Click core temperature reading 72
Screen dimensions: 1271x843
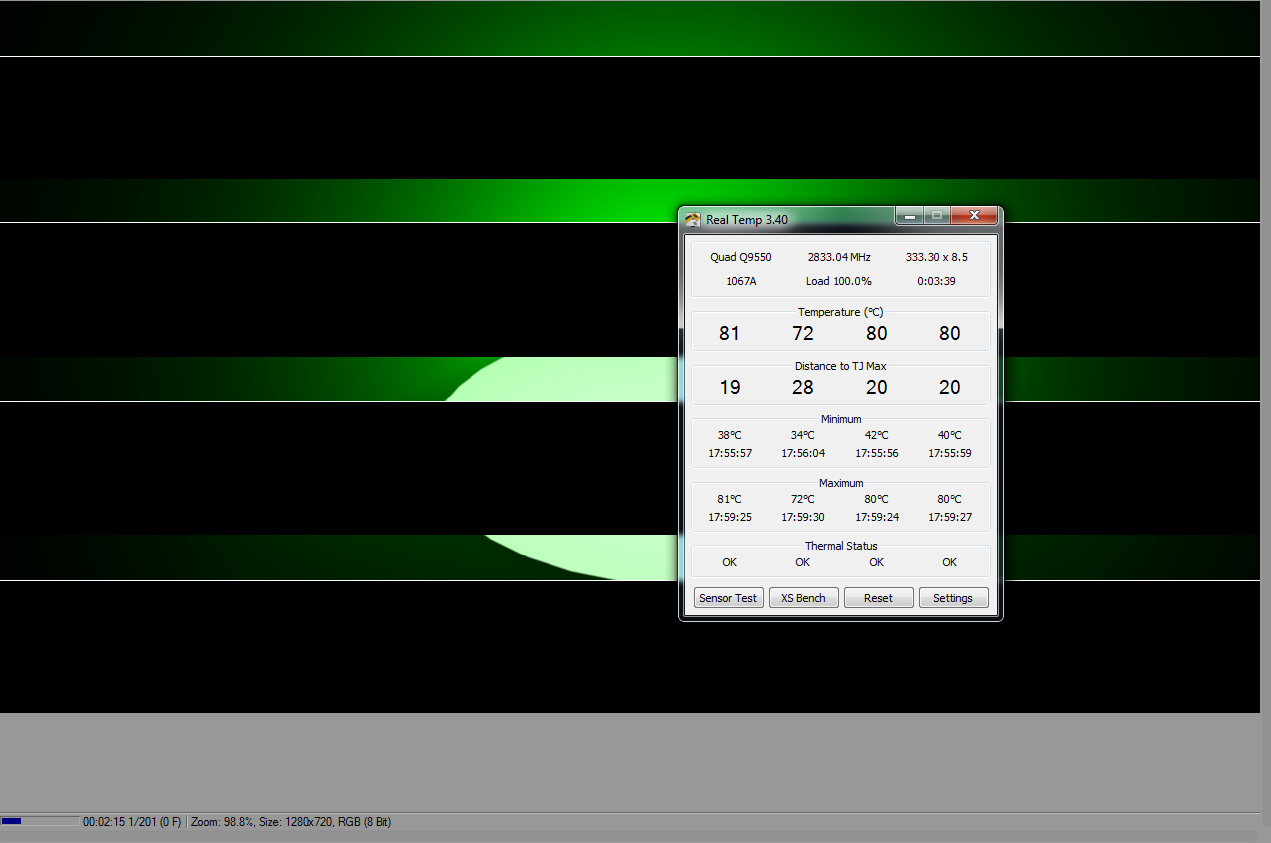[x=803, y=333]
